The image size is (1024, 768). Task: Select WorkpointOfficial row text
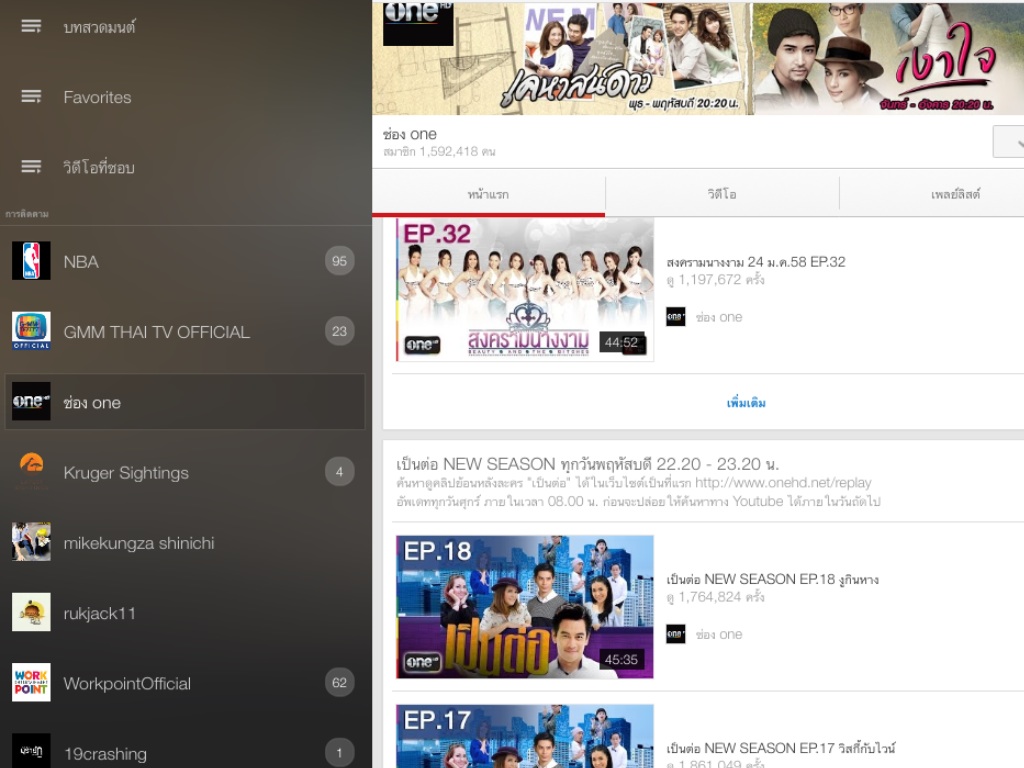tap(127, 684)
